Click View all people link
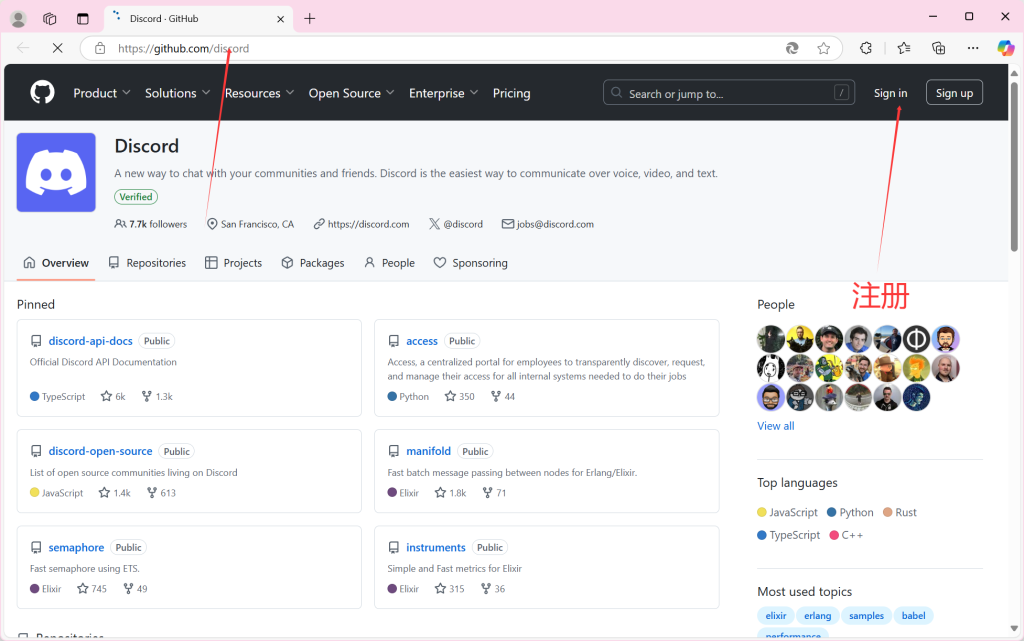 [x=776, y=426]
